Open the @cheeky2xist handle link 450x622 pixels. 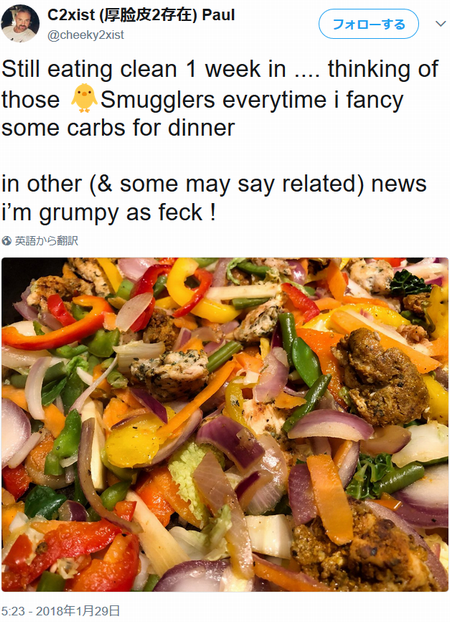click(86, 35)
